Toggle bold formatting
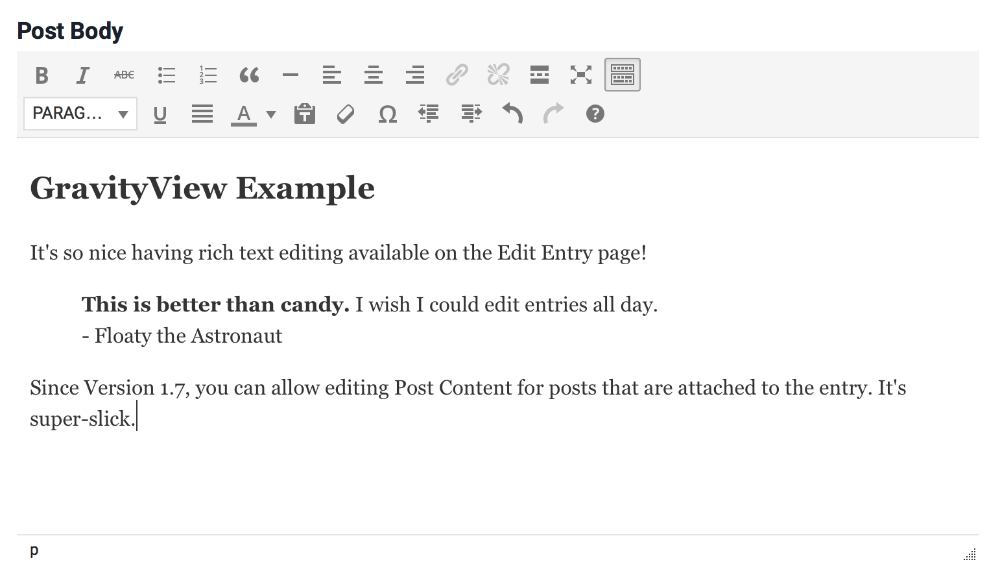This screenshot has width=1000, height=575. [41, 75]
